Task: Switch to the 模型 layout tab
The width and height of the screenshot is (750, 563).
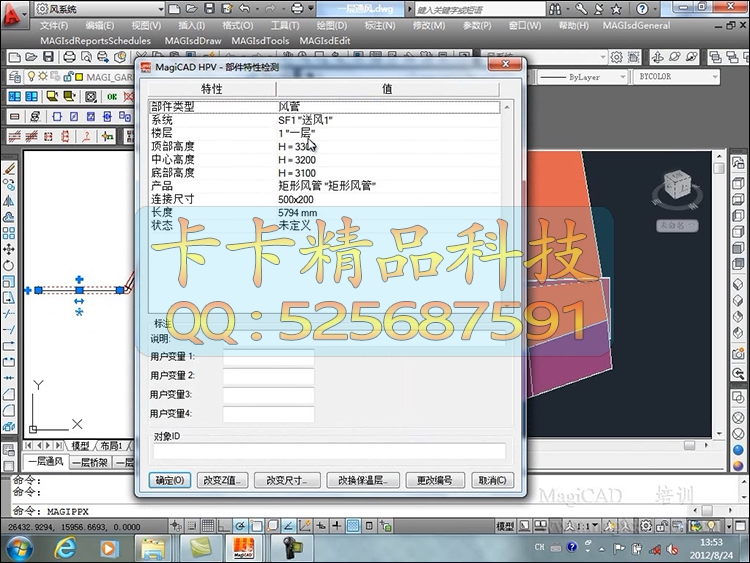Action: pyautogui.click(x=79, y=446)
